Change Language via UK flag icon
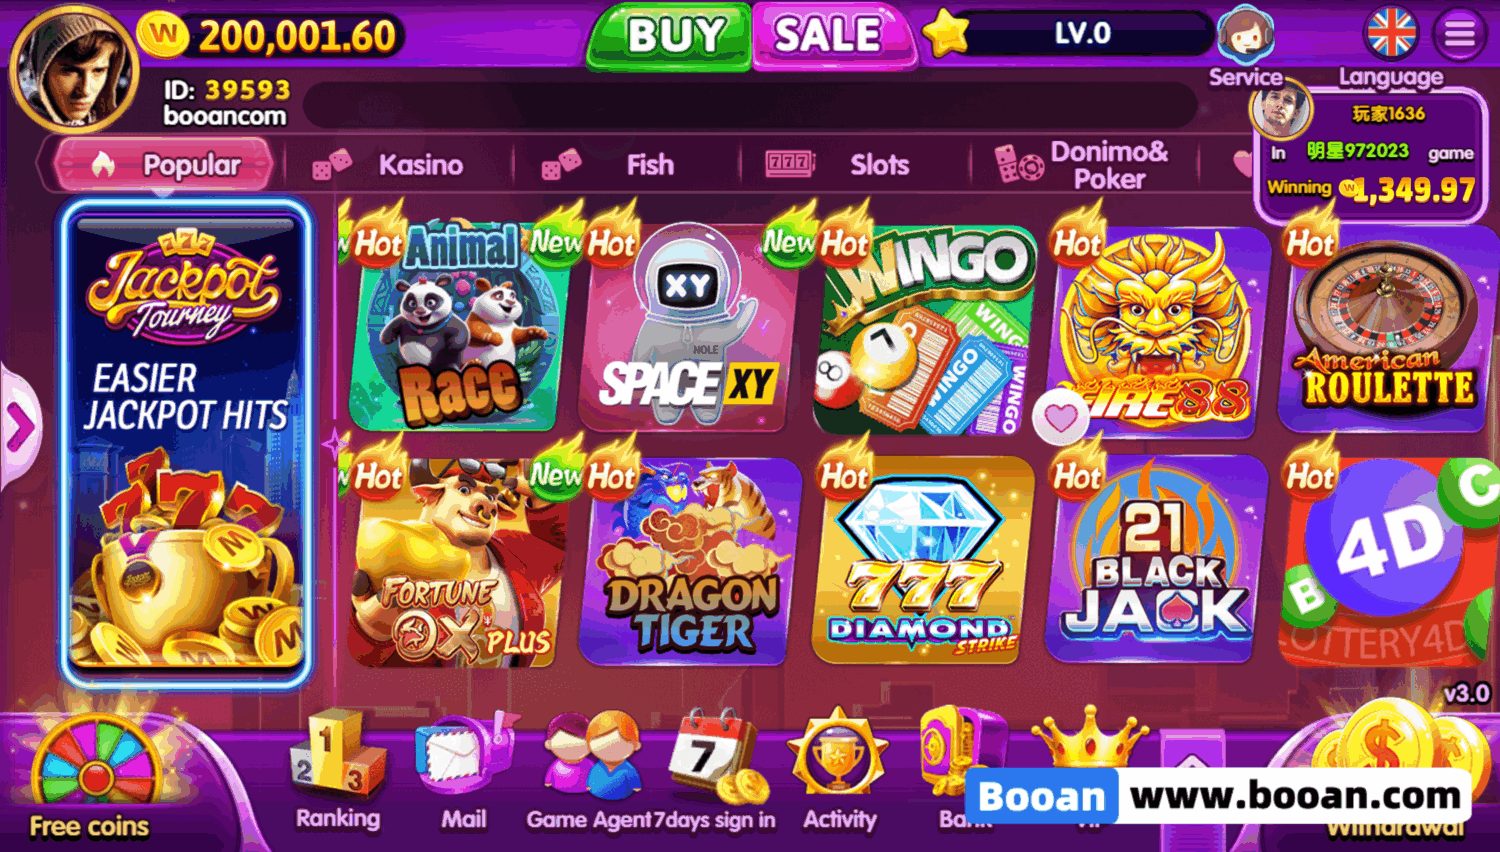 (x=1391, y=34)
